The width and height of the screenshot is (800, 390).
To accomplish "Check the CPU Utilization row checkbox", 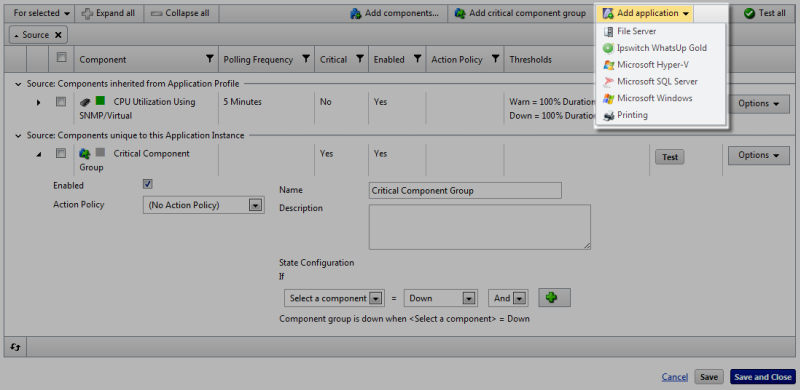I will click(x=61, y=102).
